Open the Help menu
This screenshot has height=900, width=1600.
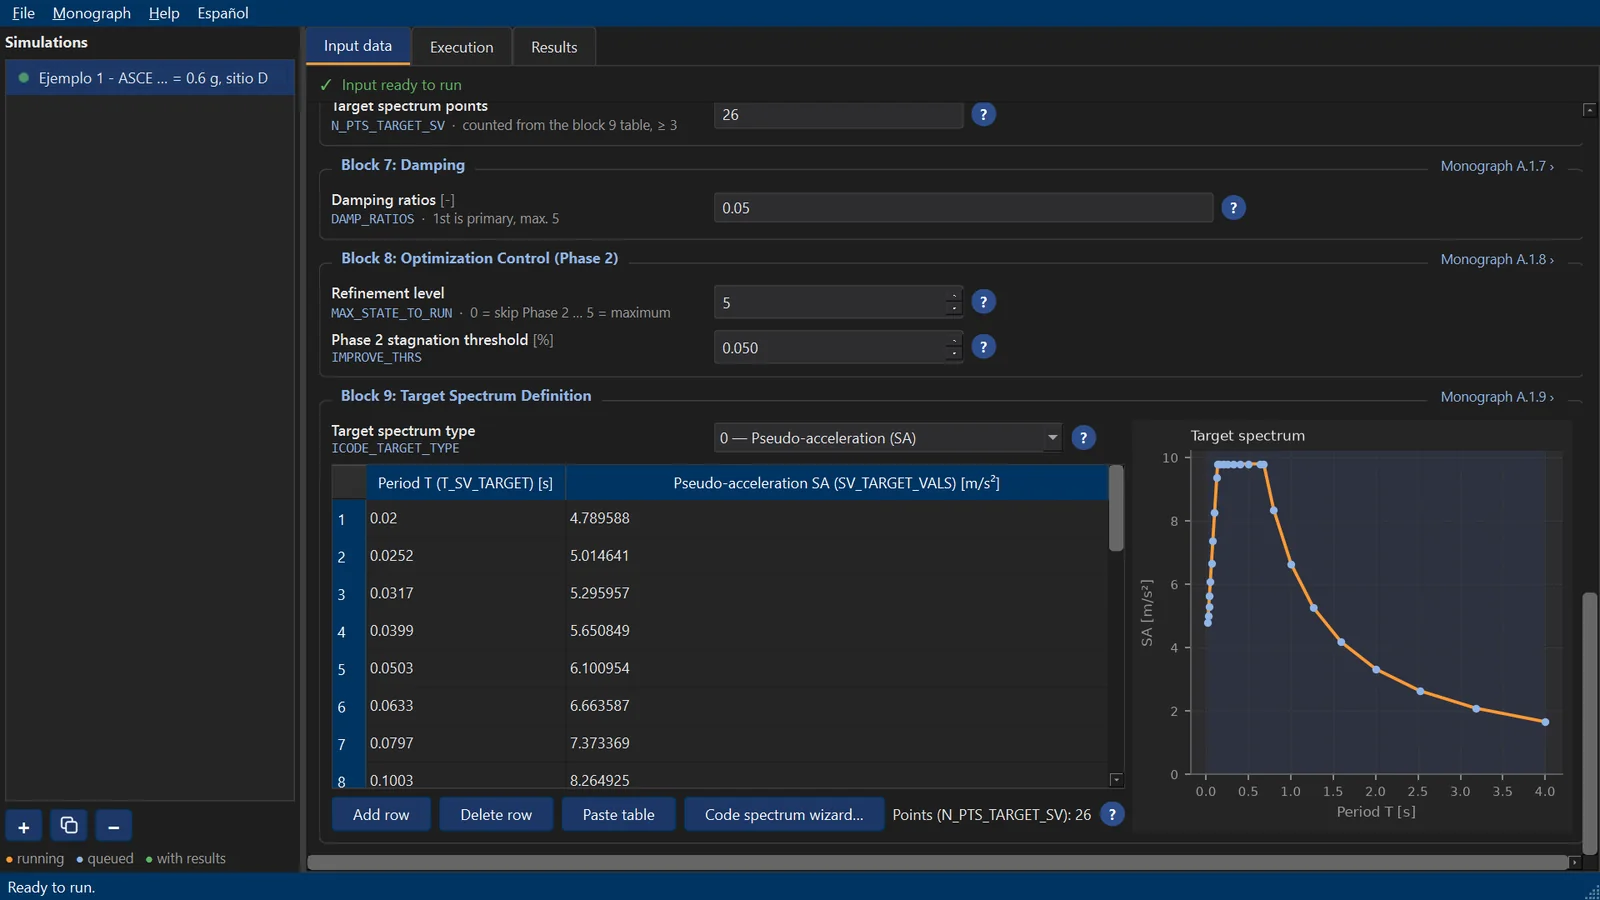164,13
